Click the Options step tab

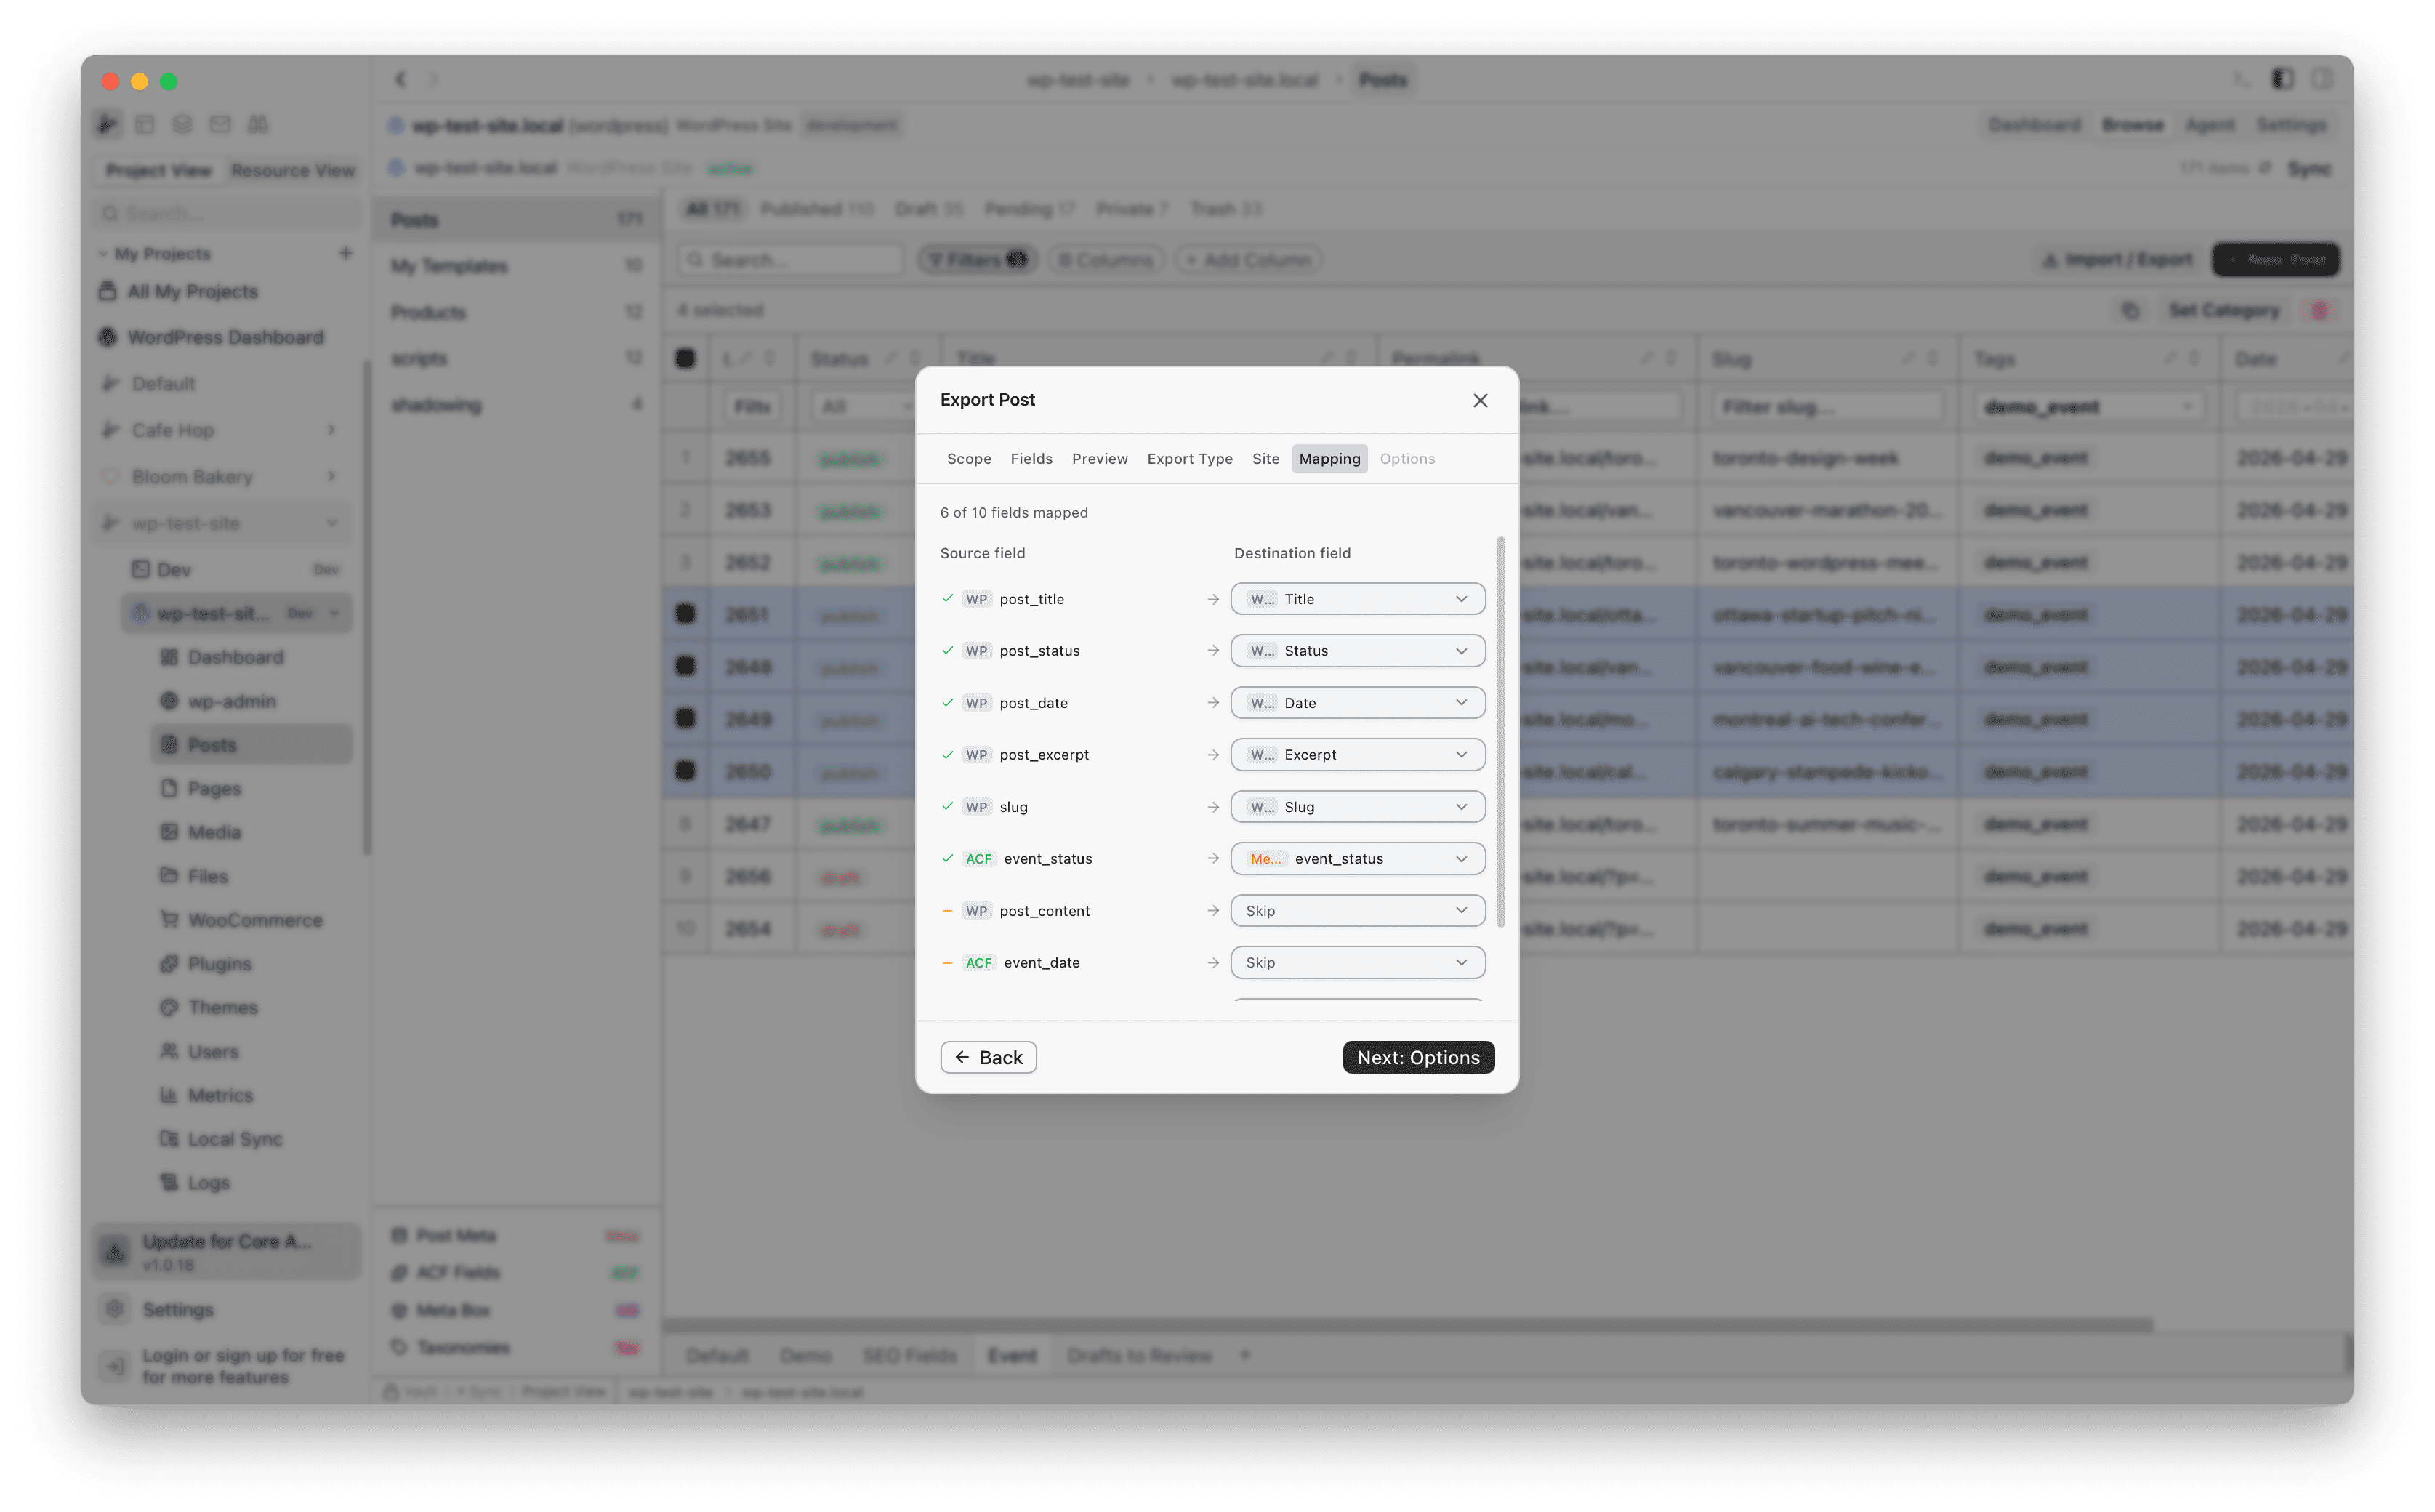pyautogui.click(x=1407, y=458)
